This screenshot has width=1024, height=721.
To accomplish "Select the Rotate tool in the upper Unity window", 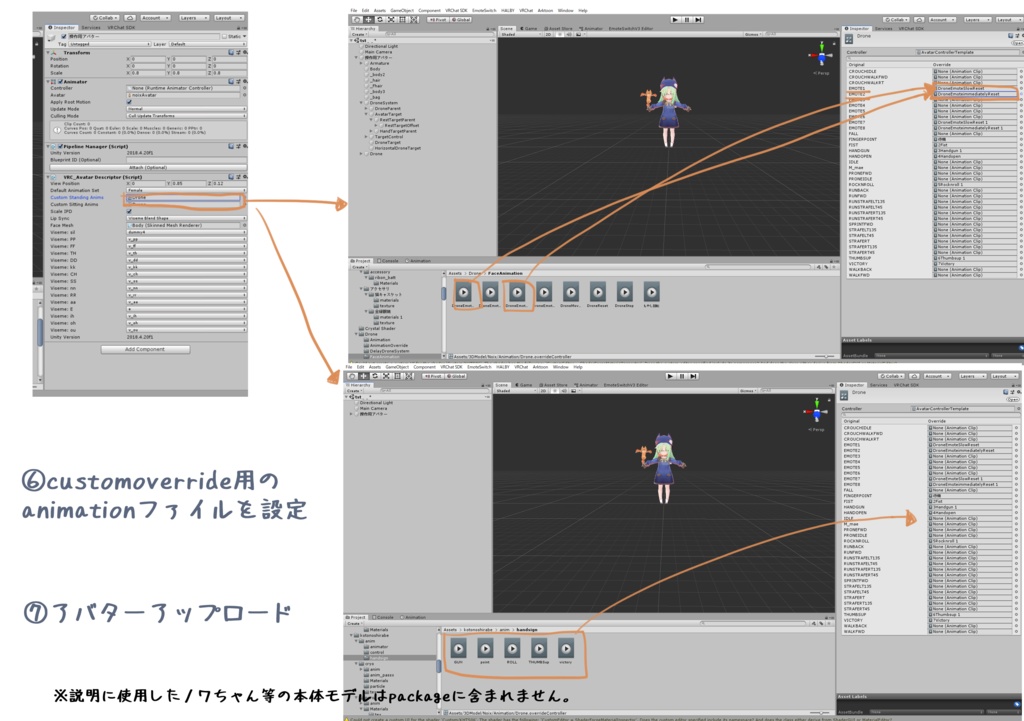I will [x=379, y=20].
